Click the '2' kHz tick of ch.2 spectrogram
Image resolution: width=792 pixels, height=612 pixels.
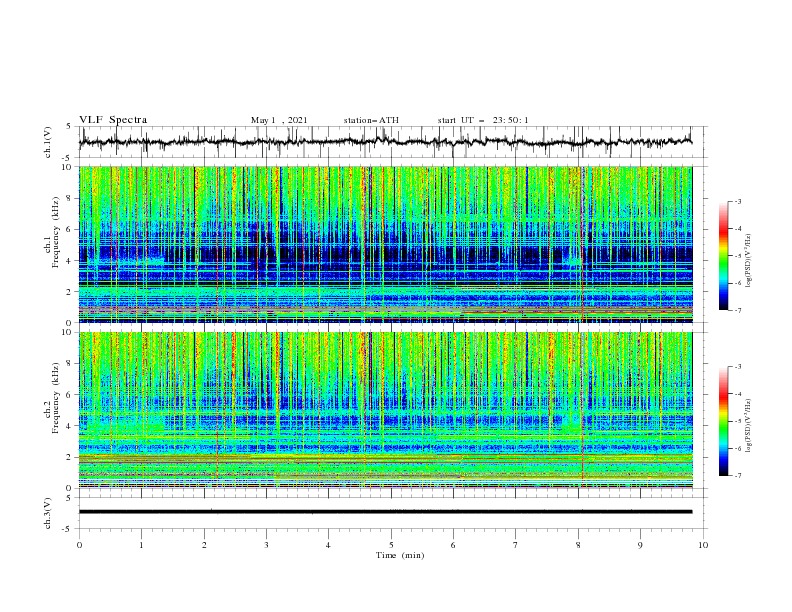(70, 457)
